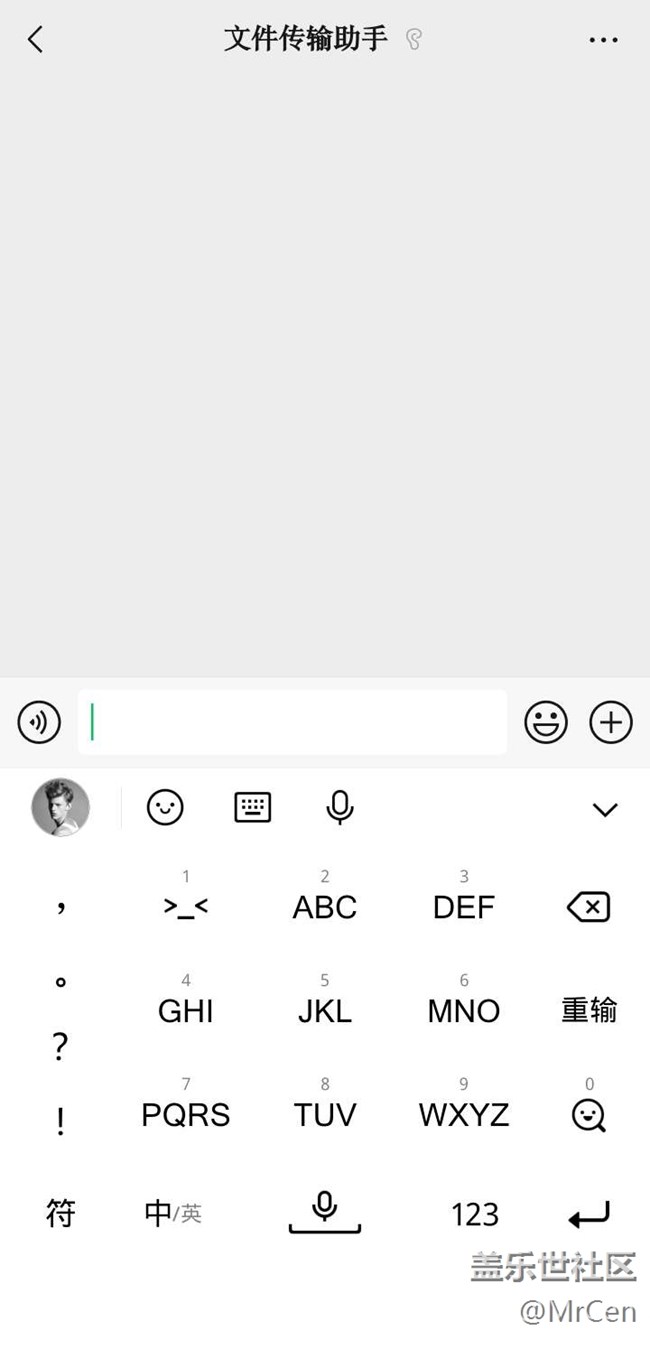
Task: Open the three-dot chat options menu
Action: (x=603, y=40)
